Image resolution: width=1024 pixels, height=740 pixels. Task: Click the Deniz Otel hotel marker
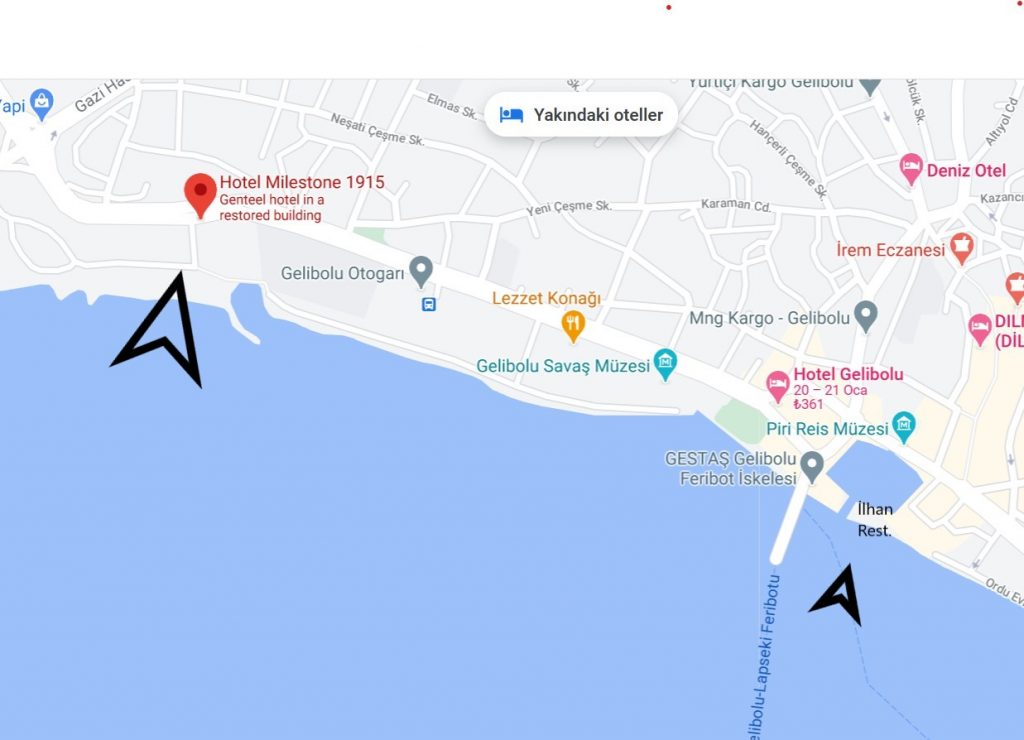(911, 169)
